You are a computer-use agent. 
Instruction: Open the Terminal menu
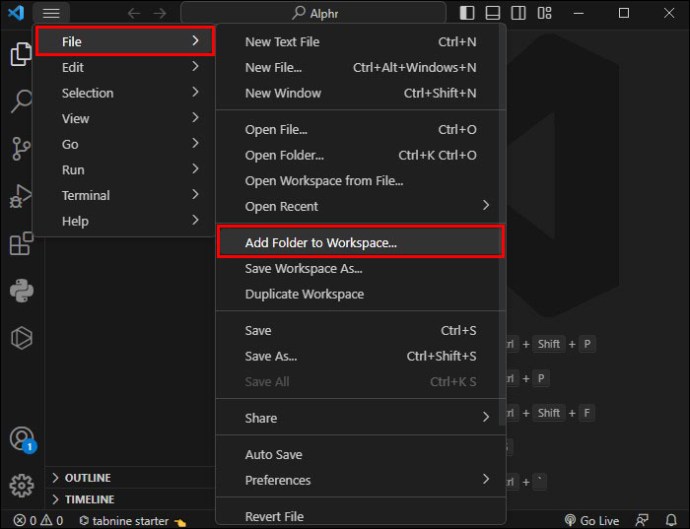pos(125,195)
